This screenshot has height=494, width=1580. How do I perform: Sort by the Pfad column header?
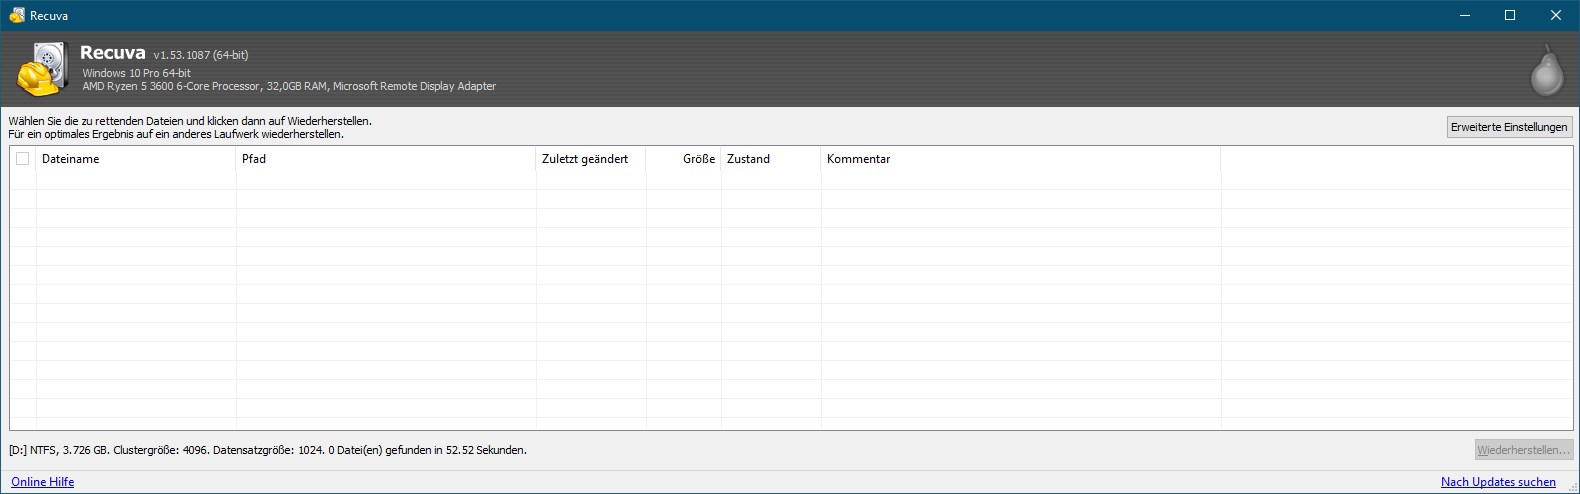click(386, 159)
